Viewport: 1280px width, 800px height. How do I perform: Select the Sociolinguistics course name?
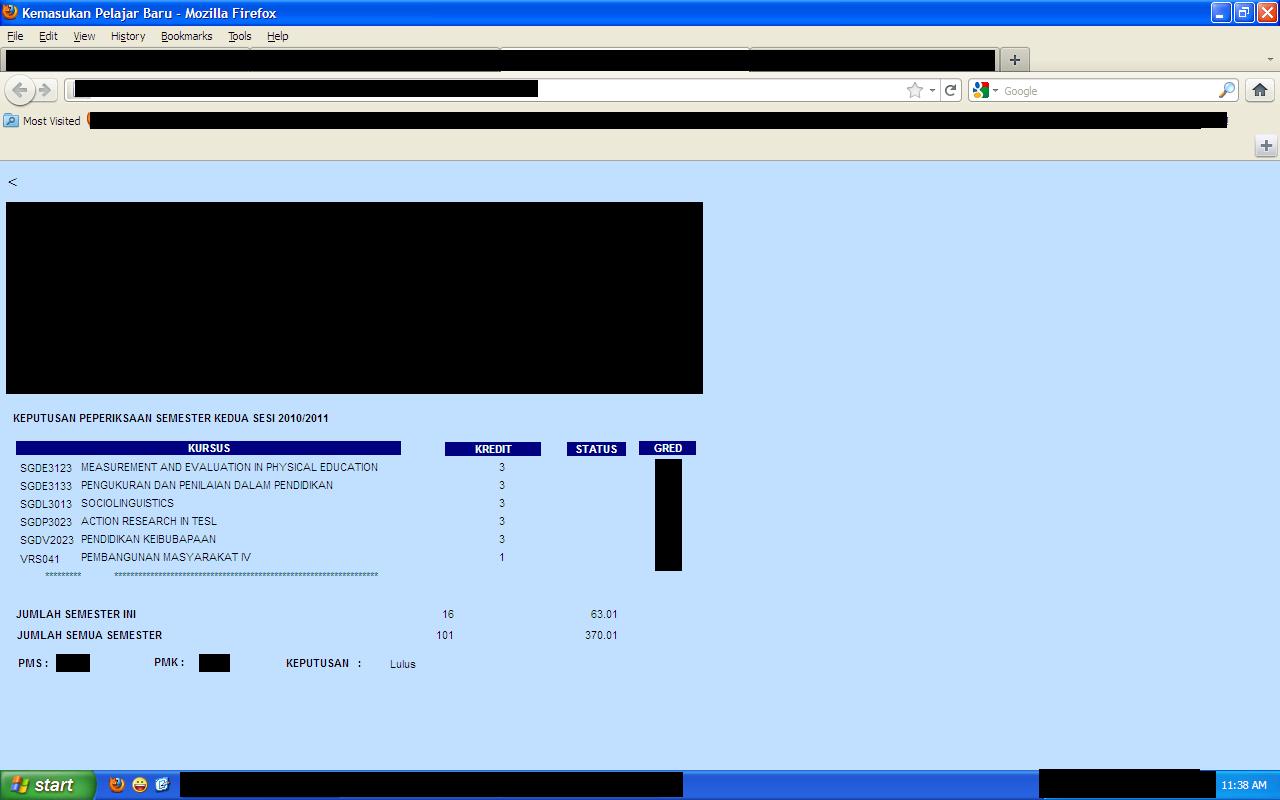pos(127,503)
